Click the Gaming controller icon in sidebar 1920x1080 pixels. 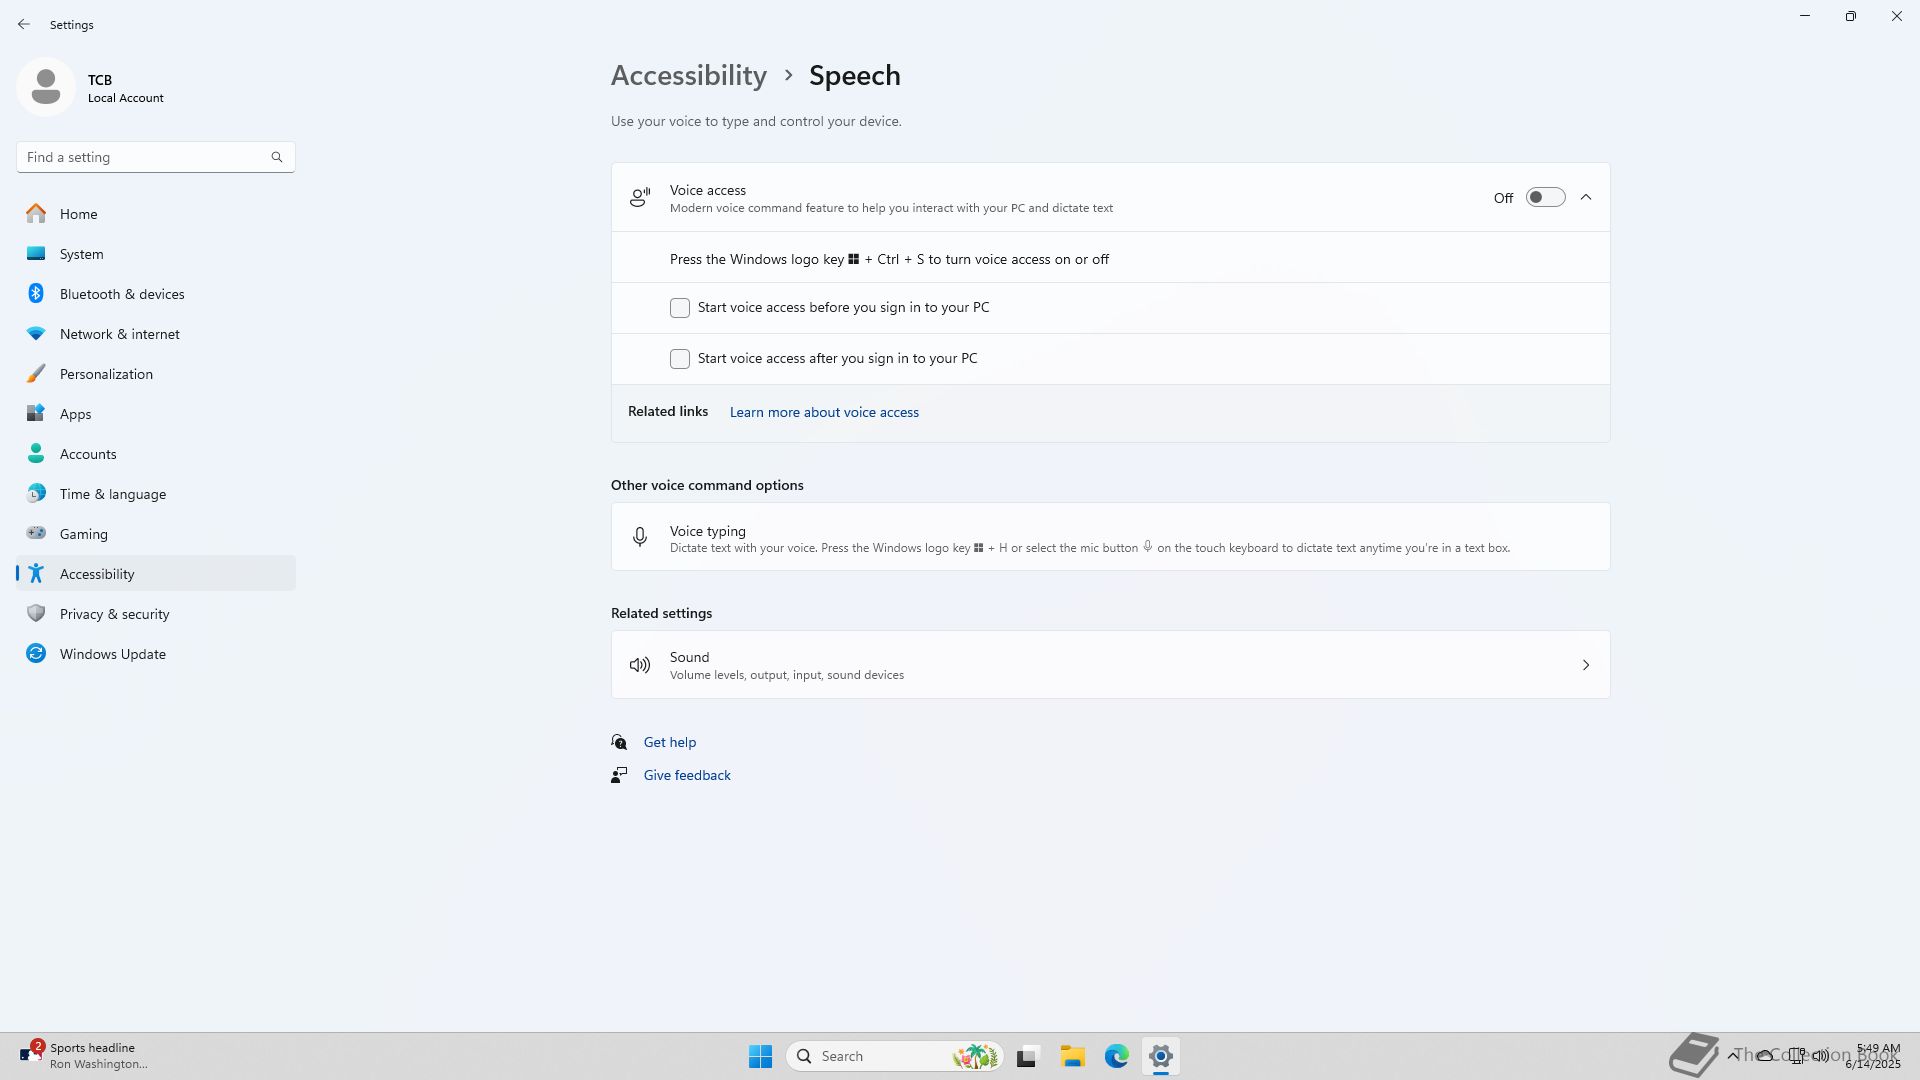(36, 534)
